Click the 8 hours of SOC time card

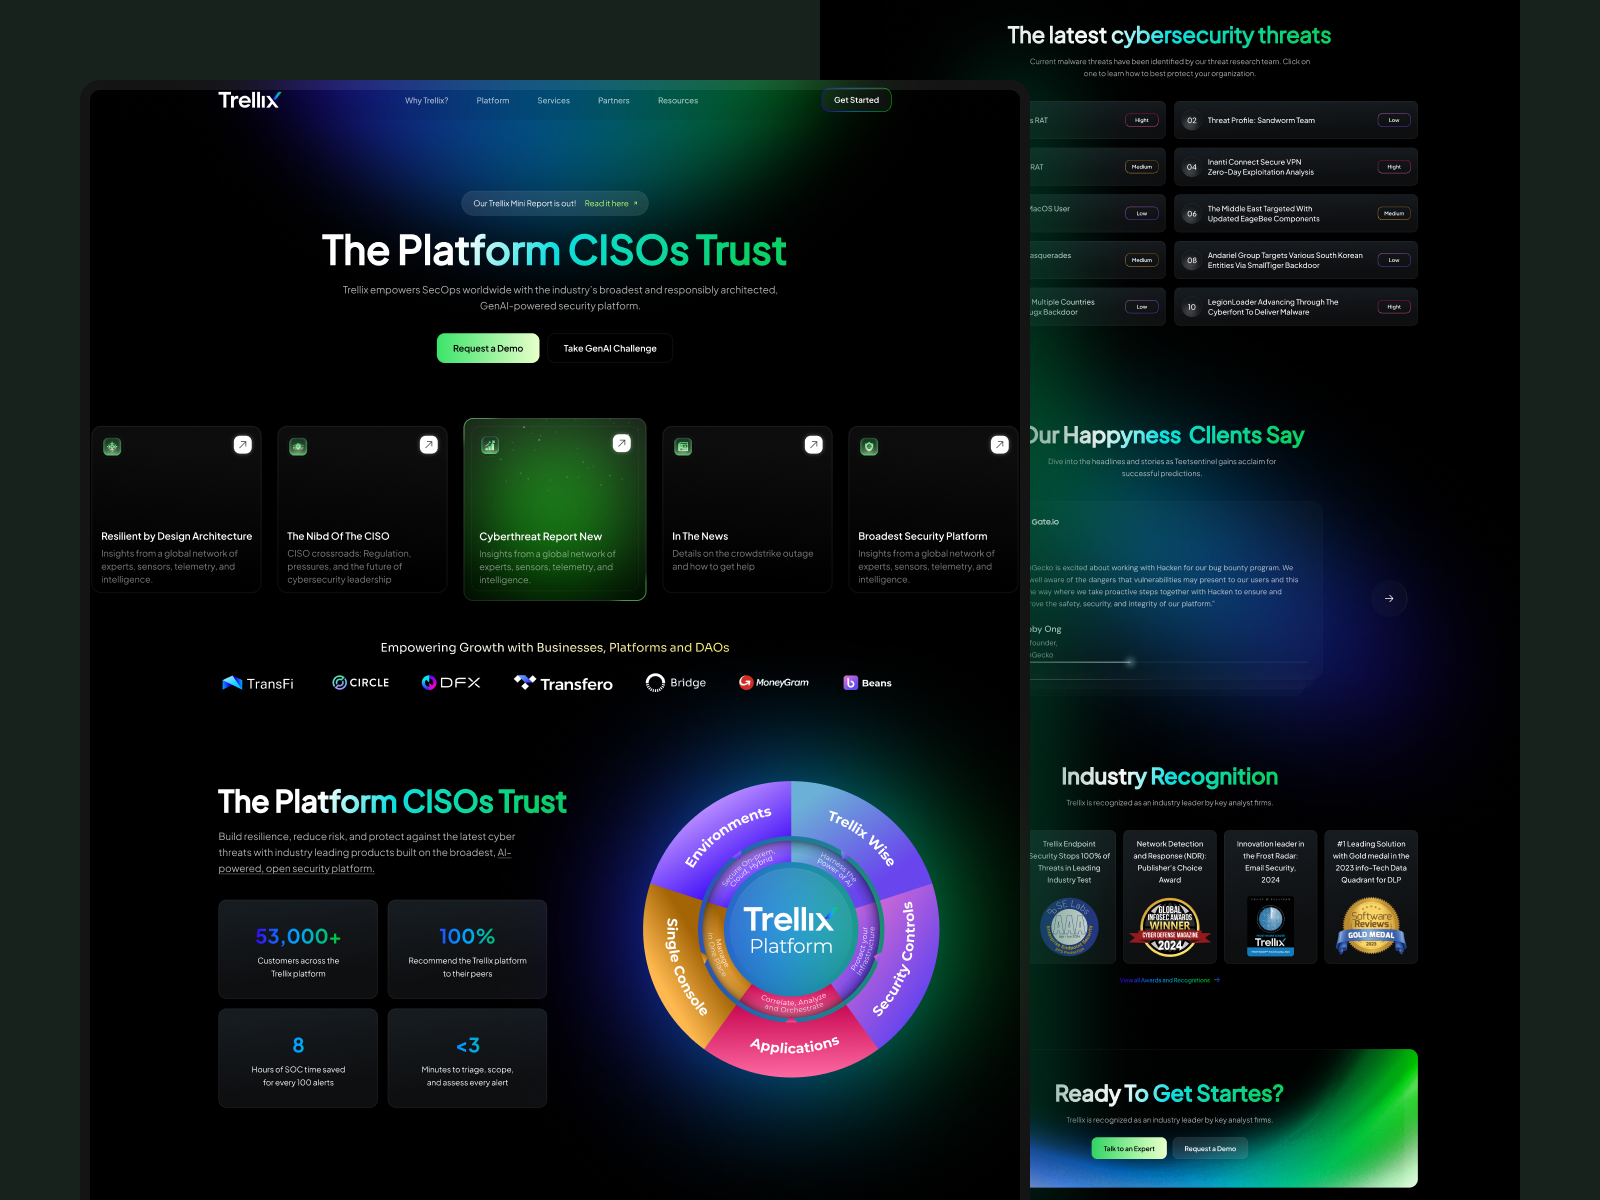pyautogui.click(x=298, y=1058)
